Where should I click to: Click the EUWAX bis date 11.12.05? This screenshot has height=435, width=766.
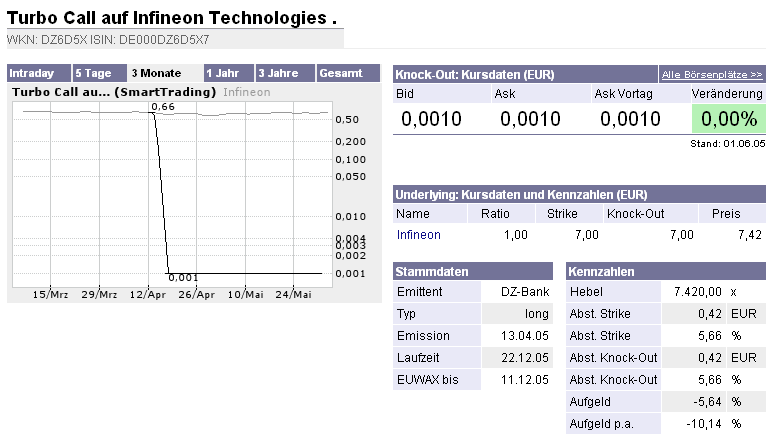[x=525, y=380]
